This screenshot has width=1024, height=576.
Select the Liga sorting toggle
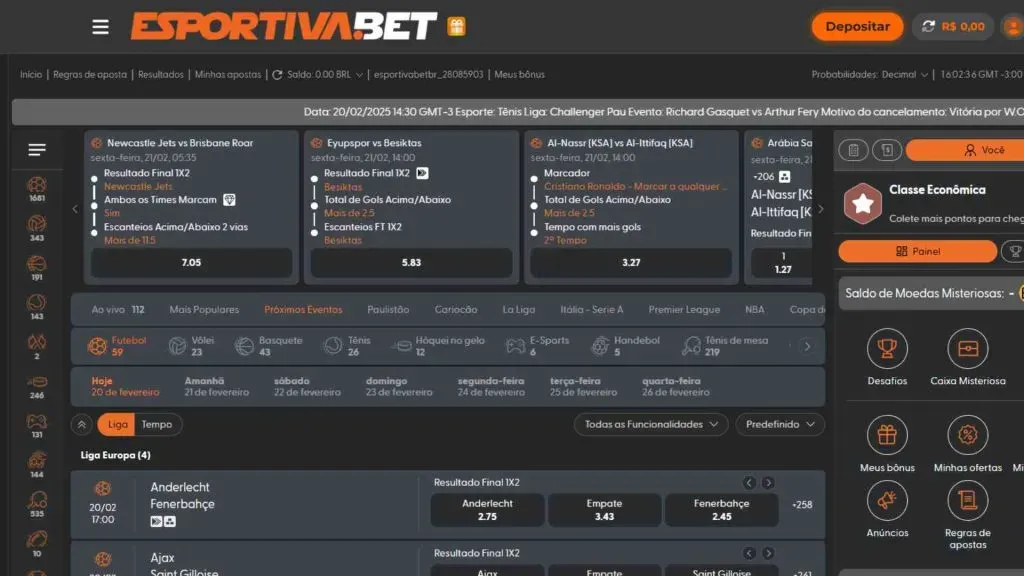click(118, 424)
